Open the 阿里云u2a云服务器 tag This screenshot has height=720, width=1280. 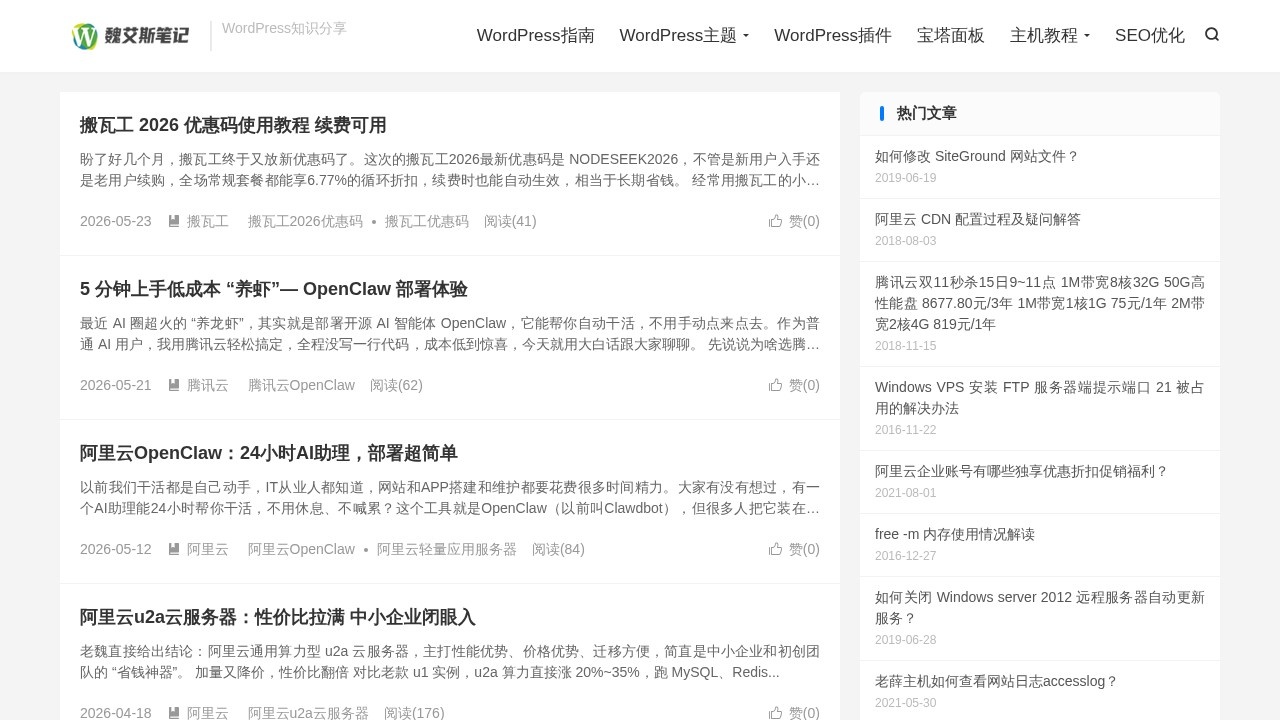coord(308,713)
